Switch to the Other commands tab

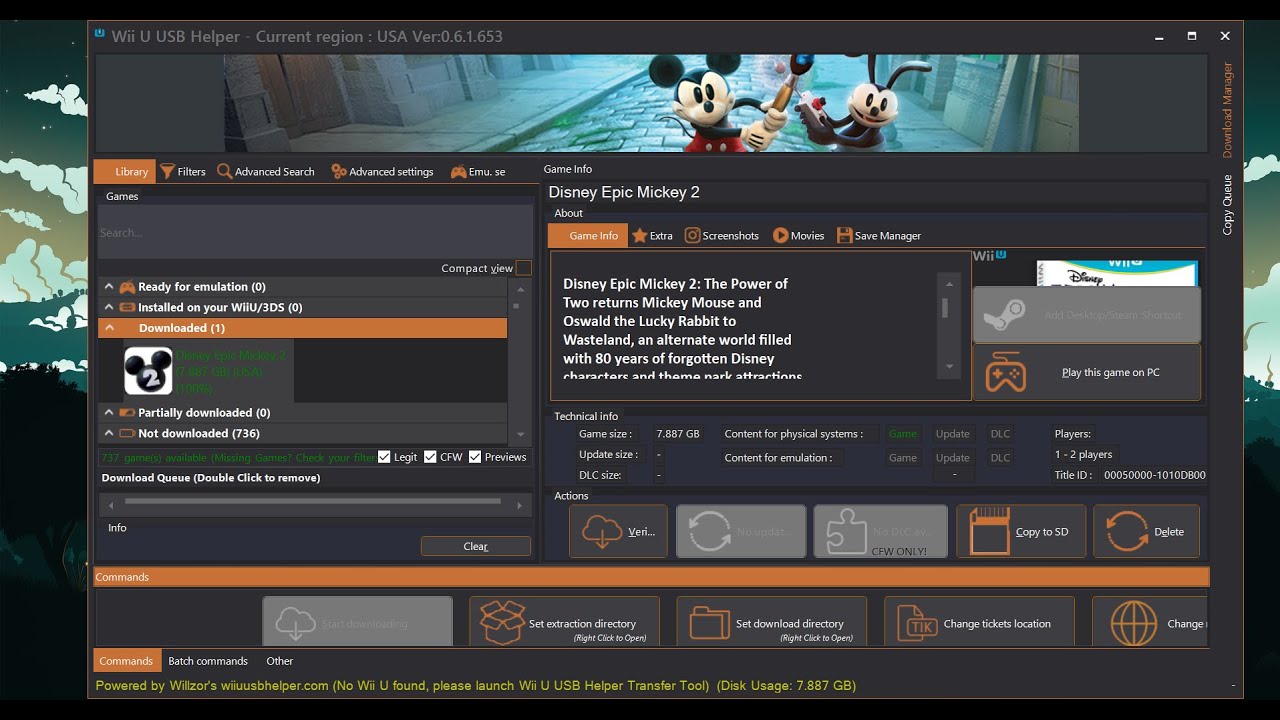pos(280,661)
